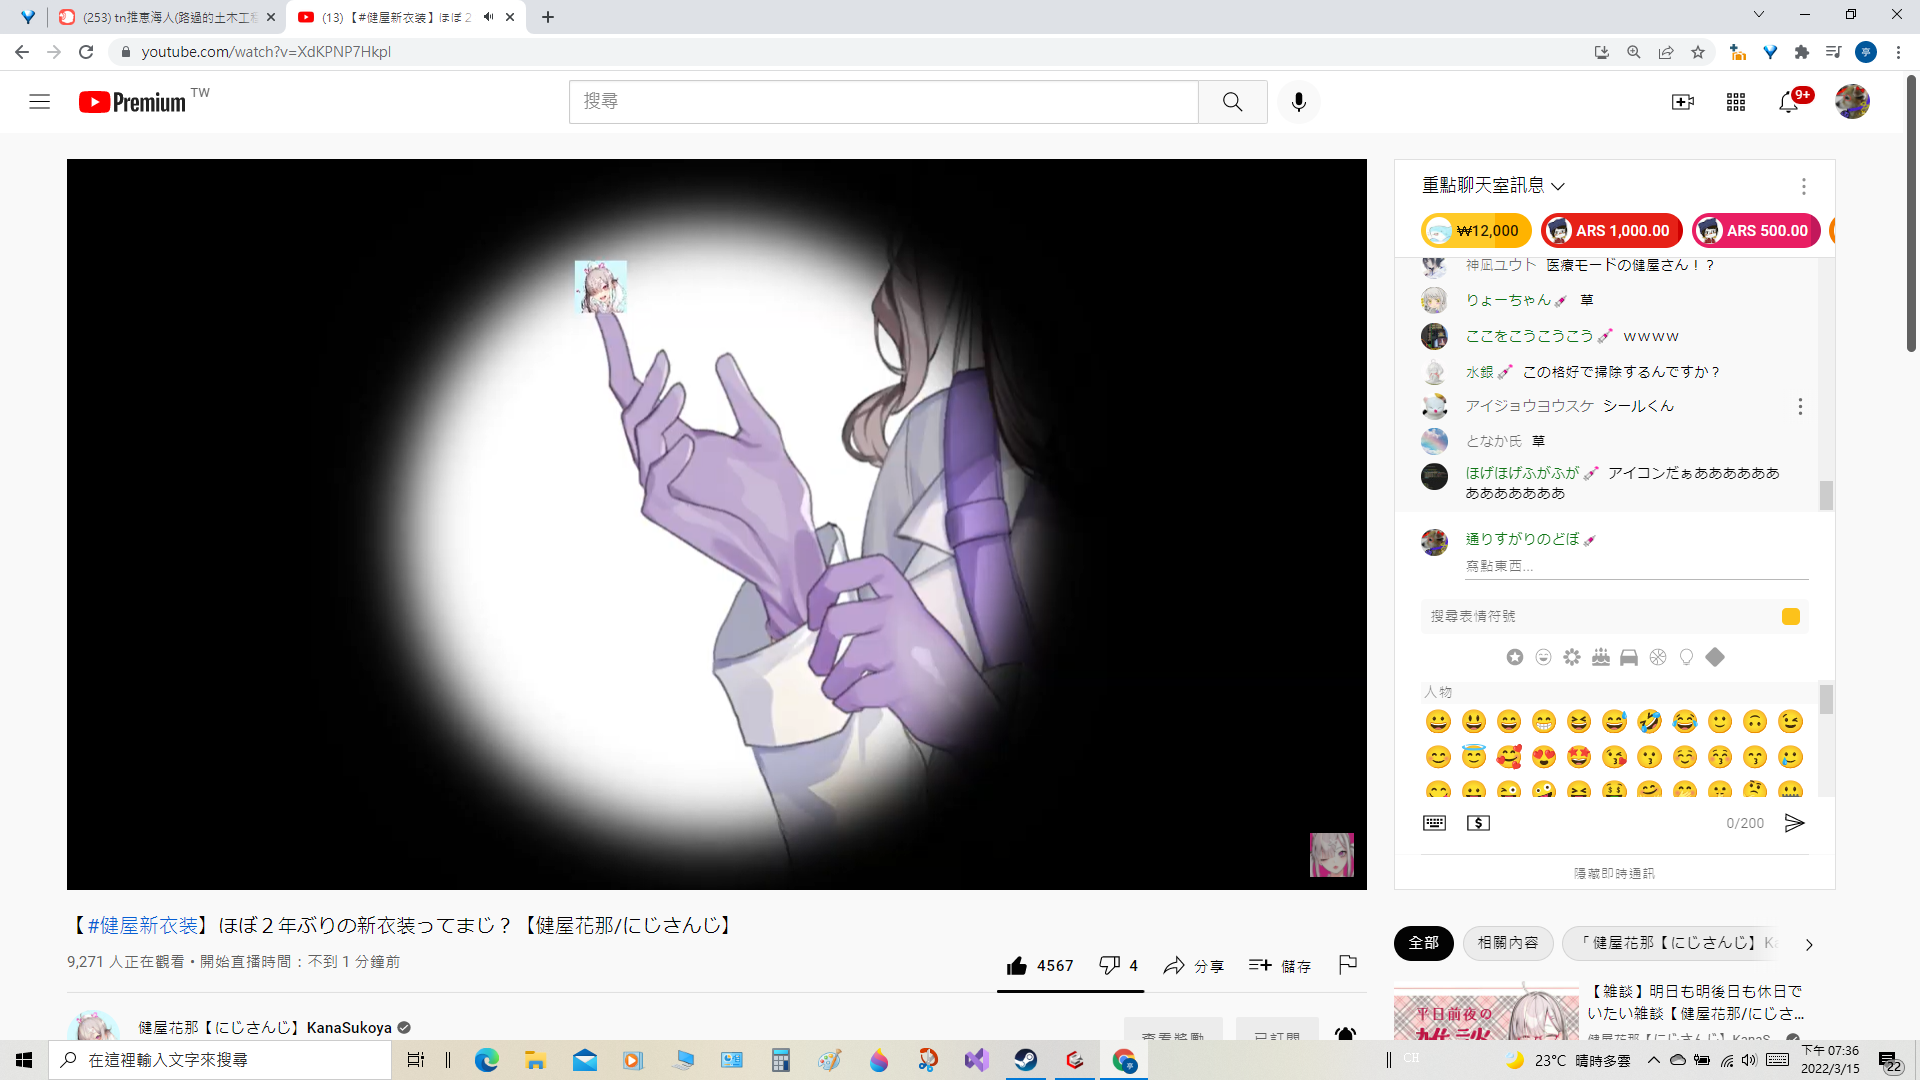Open the Chrome extensions puzzle icon
The image size is (1920, 1080).
click(1802, 52)
